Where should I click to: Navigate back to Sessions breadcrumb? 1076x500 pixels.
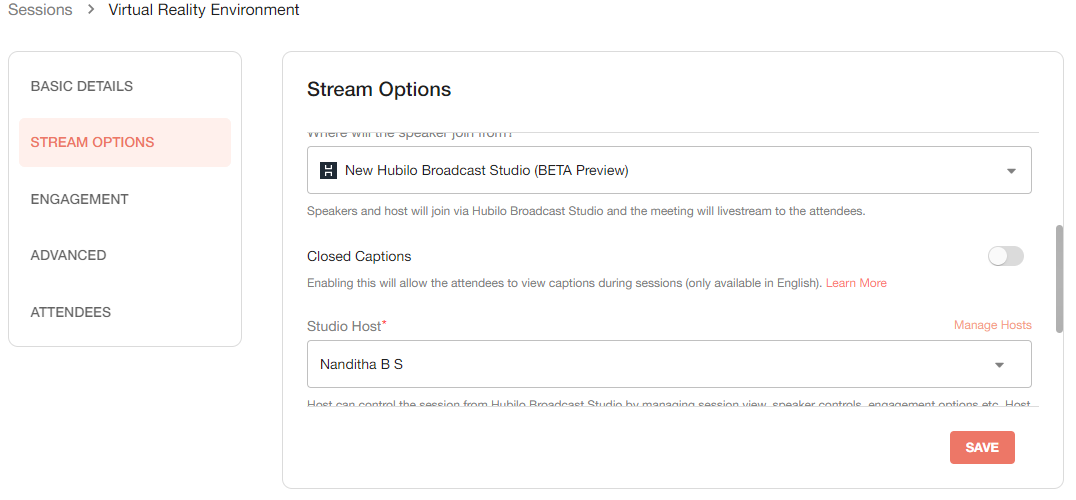(40, 10)
